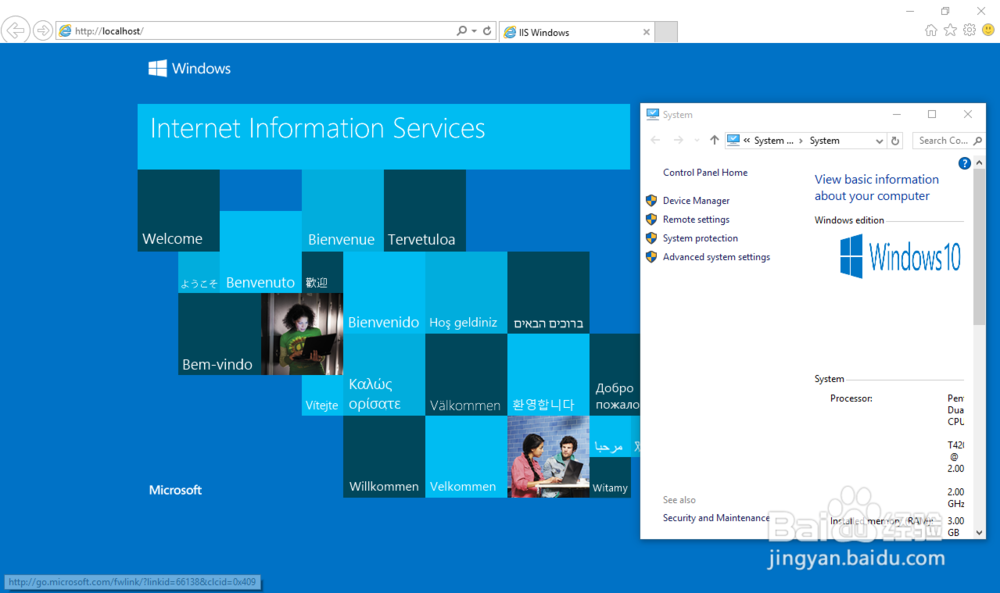Viewport: 1000px width, 593px height.
Task: Click the Windows logo icon in the webpage header
Action: (x=158, y=68)
